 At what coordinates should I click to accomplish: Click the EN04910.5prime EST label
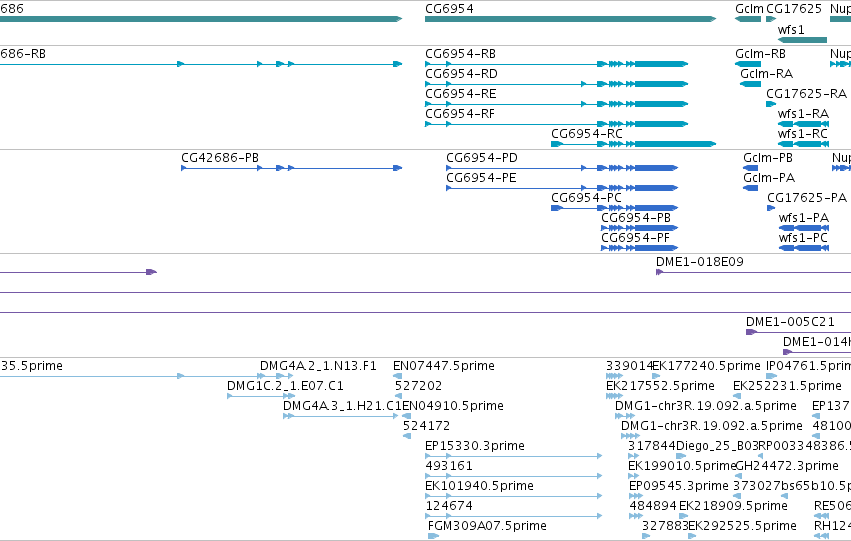point(453,406)
